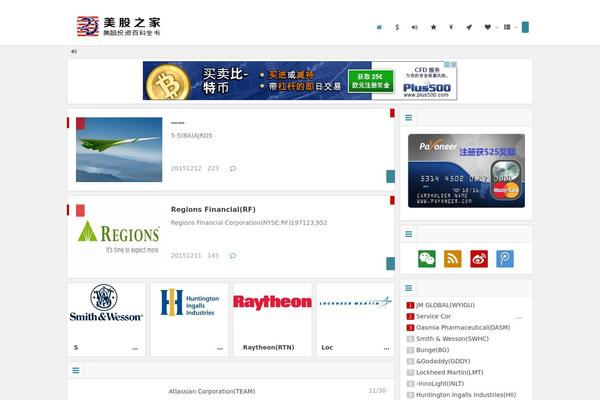Open InnoLight(INLT) list entry
This screenshot has width=600, height=400.
click(440, 383)
